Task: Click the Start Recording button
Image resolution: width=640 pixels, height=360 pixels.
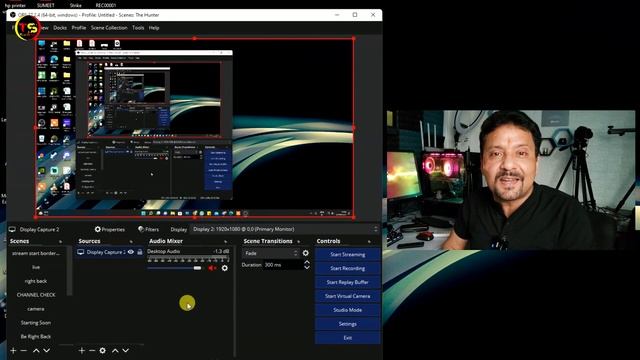Action: [x=348, y=268]
